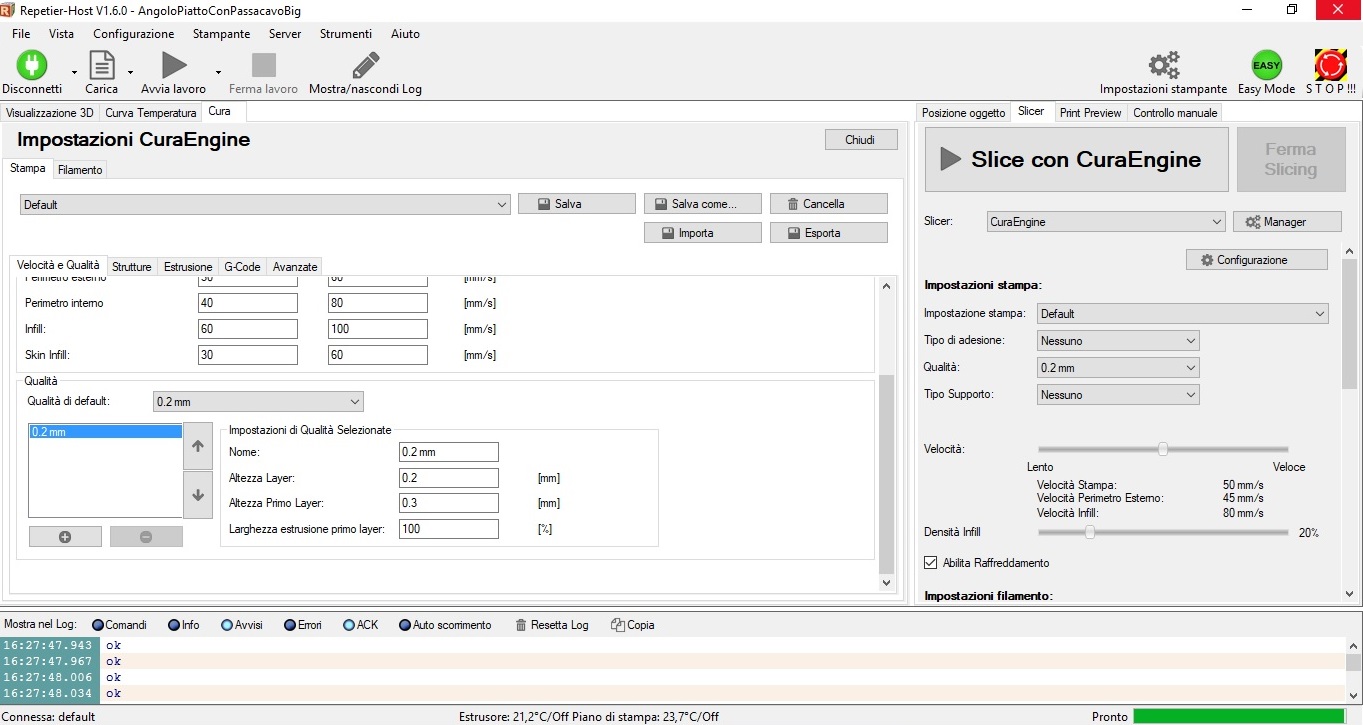The image size is (1363, 725).
Task: Click the Salva button
Action: (x=576, y=204)
